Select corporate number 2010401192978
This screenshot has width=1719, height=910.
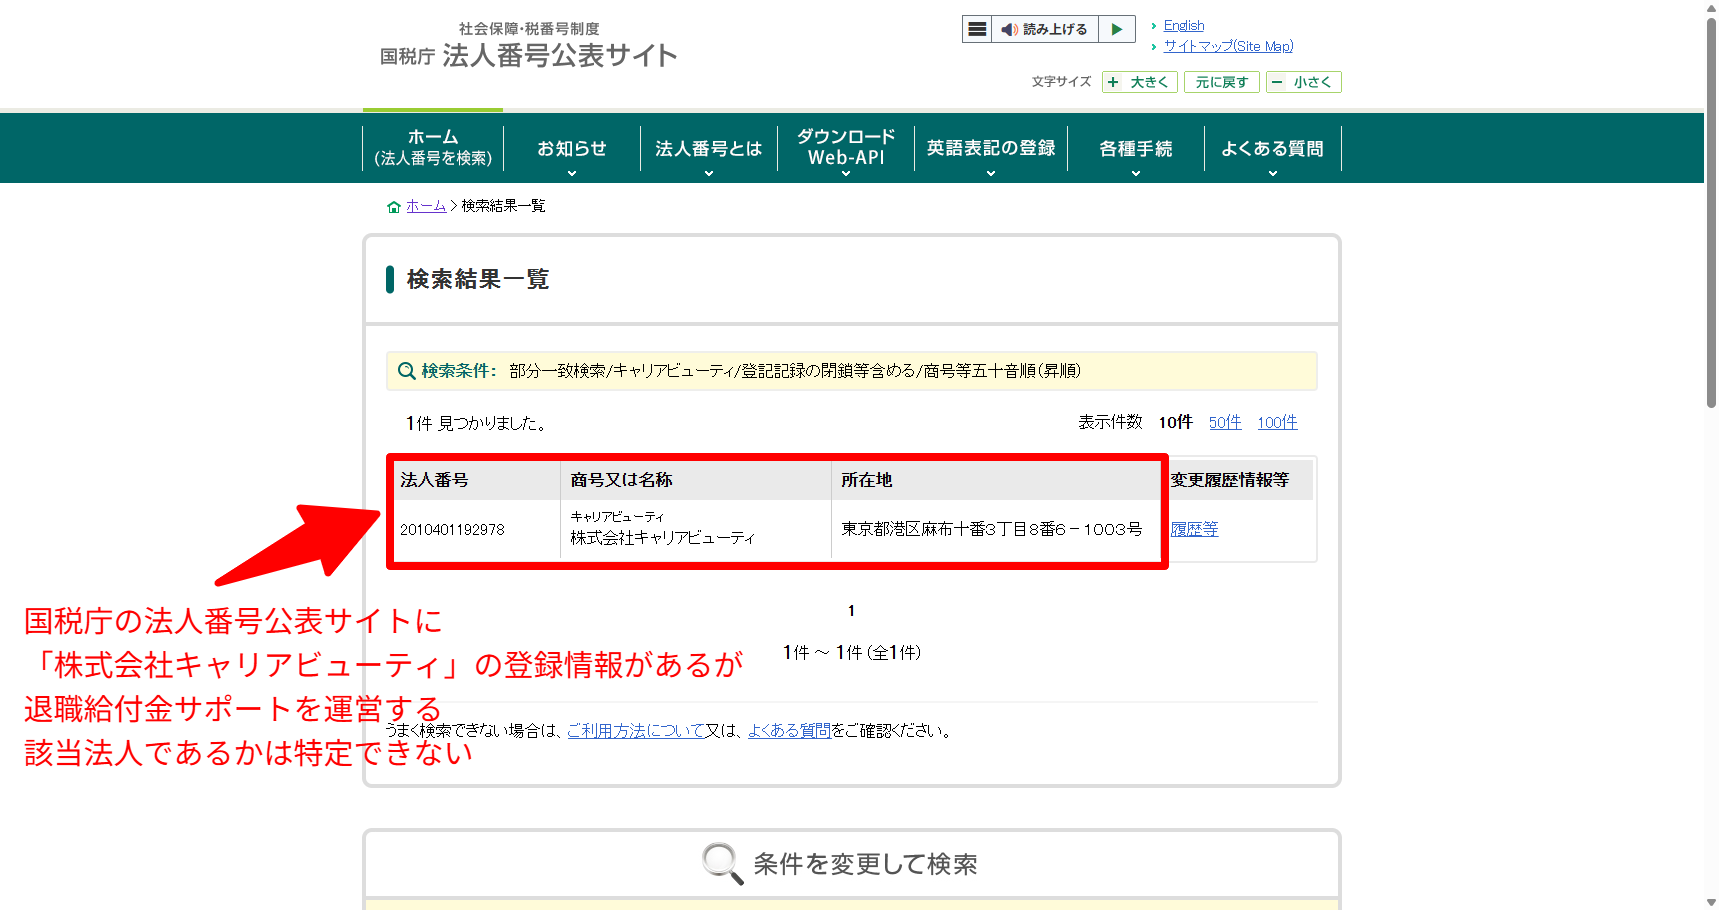tap(452, 529)
